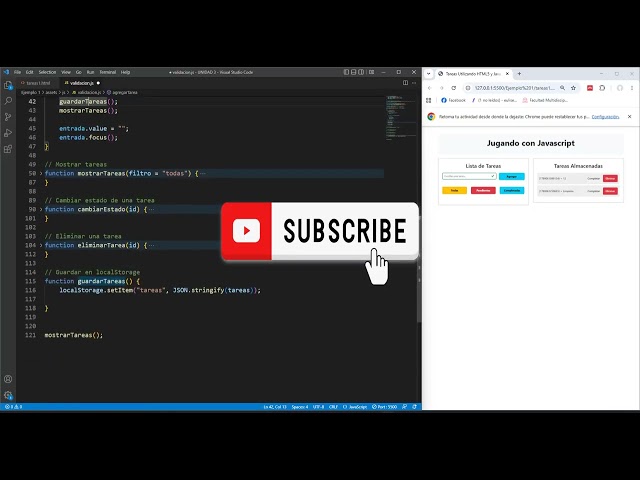Open the Facebook bookmark
Image resolution: width=640 pixels, height=480 pixels.
[453, 100]
